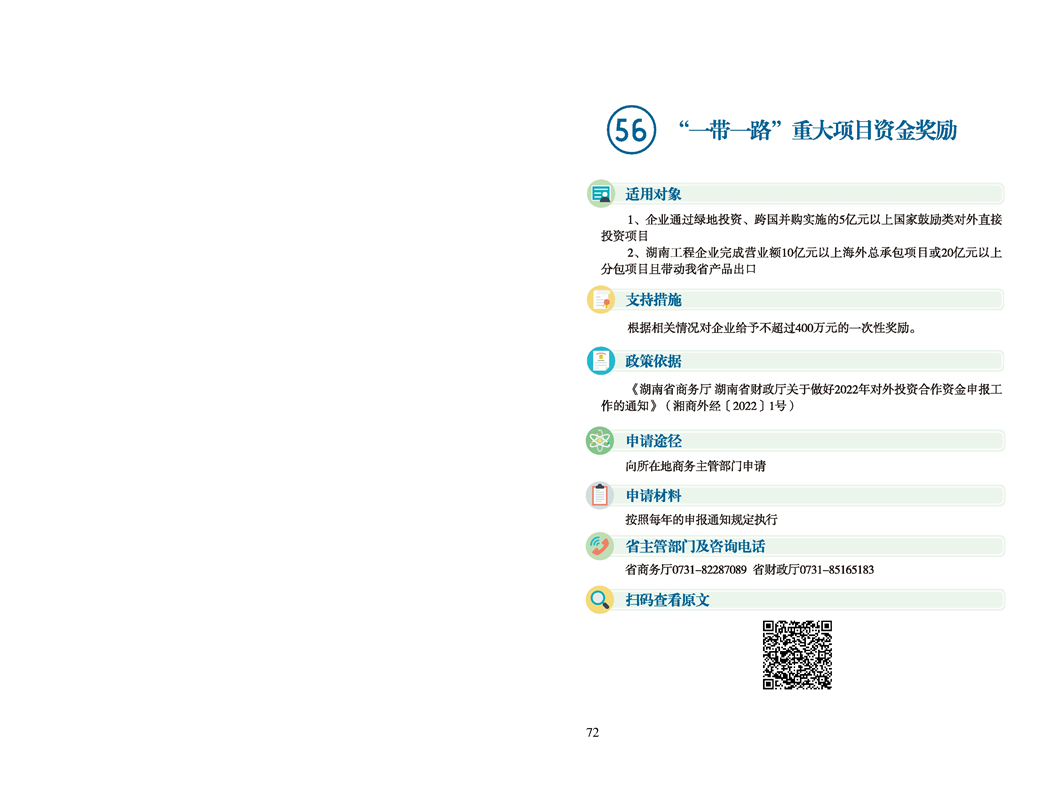1058x793 pixels.
Task: Select the 申请材料 heading
Action: click(653, 495)
